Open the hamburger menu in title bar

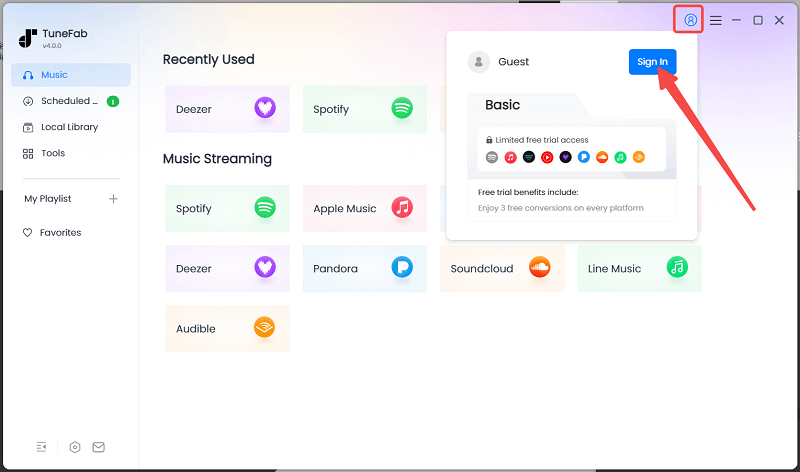(x=716, y=20)
